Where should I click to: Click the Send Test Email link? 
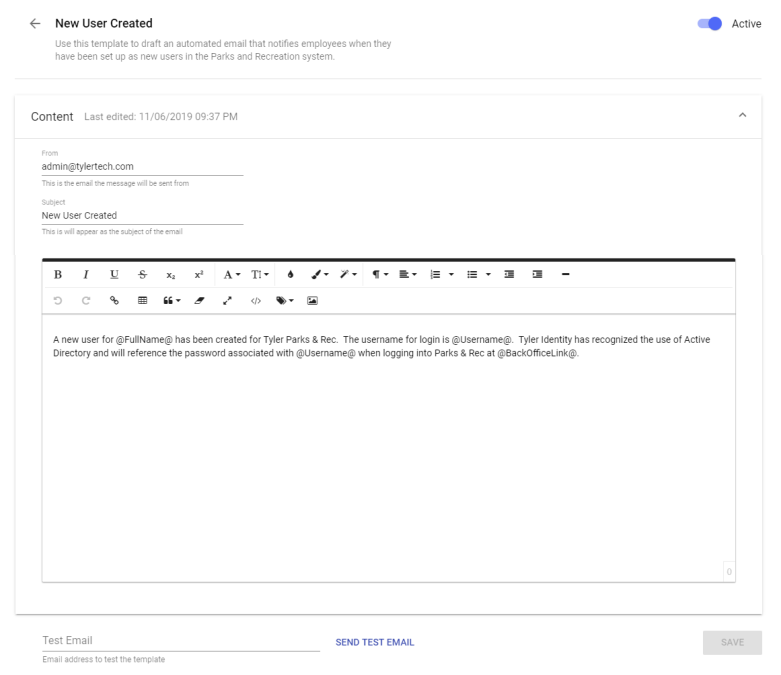click(x=375, y=642)
